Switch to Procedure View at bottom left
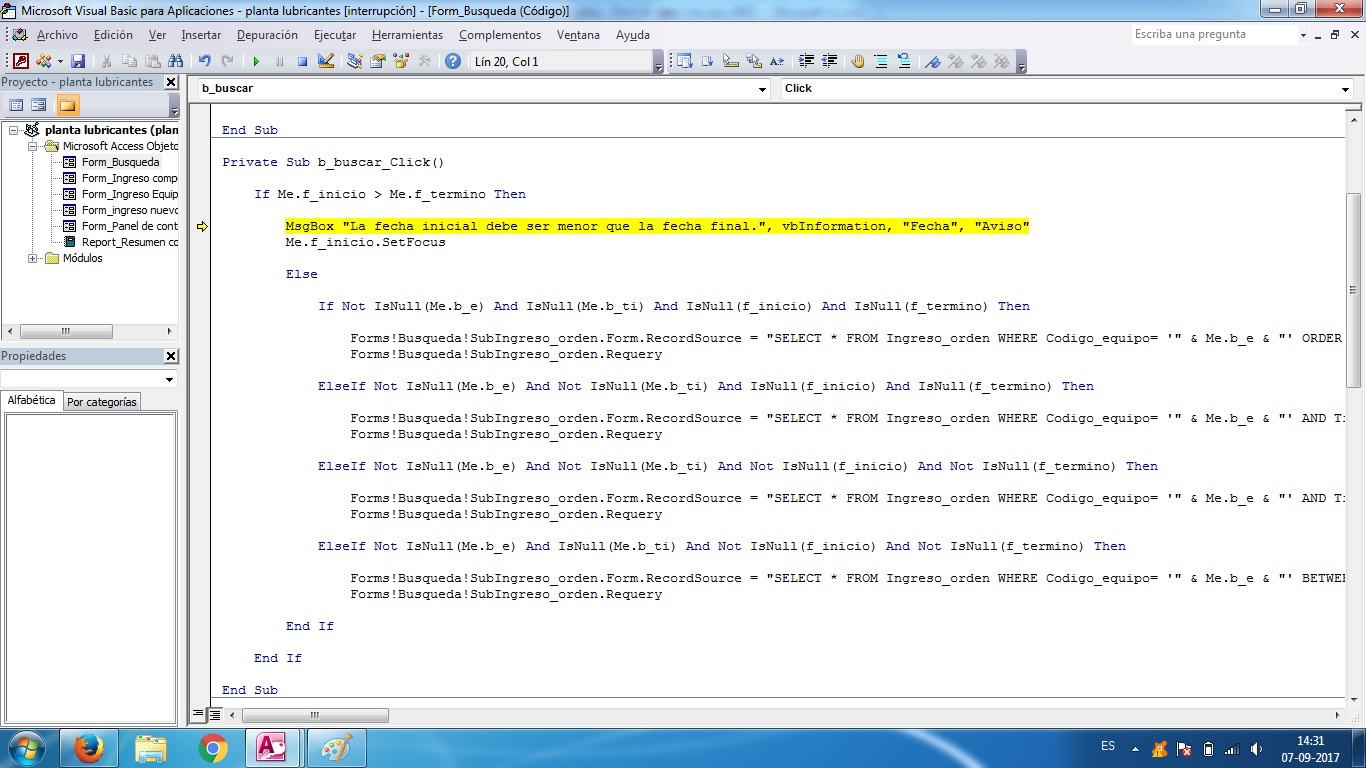Screen dimensions: 1366x768 pos(197,715)
